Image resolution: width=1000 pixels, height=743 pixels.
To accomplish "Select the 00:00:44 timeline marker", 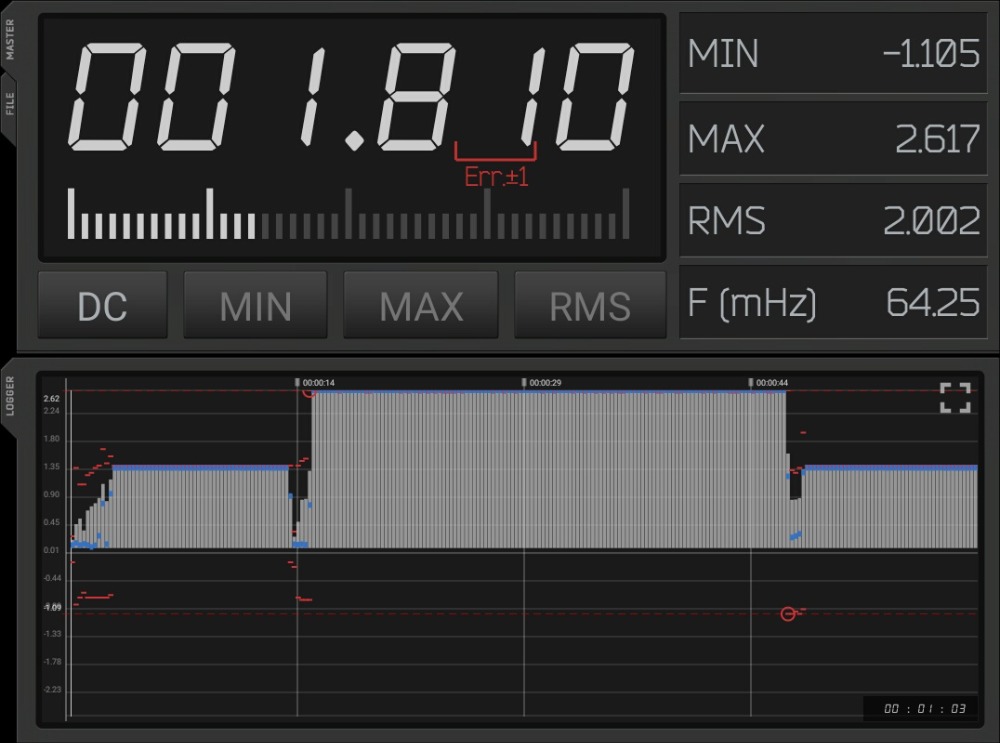I will point(768,383).
